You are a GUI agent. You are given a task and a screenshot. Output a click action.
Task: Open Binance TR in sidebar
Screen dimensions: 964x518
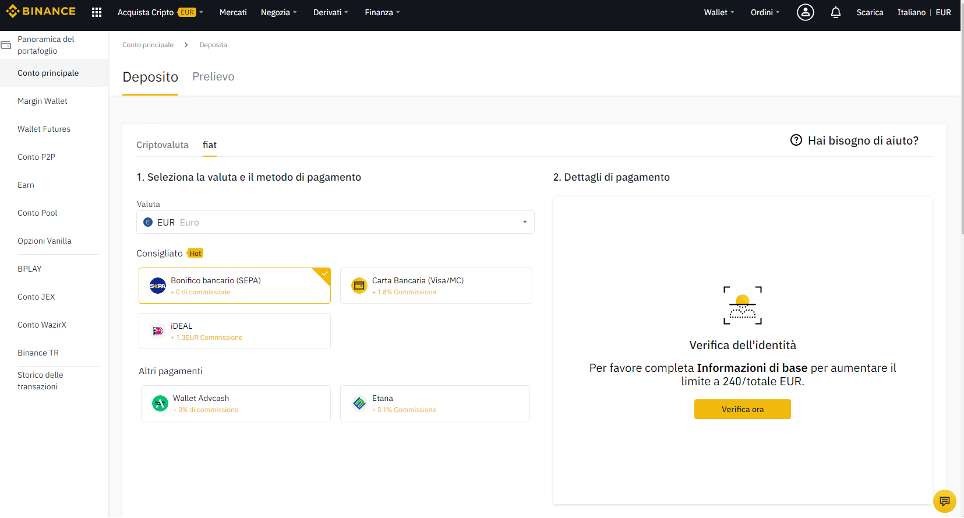pos(38,353)
